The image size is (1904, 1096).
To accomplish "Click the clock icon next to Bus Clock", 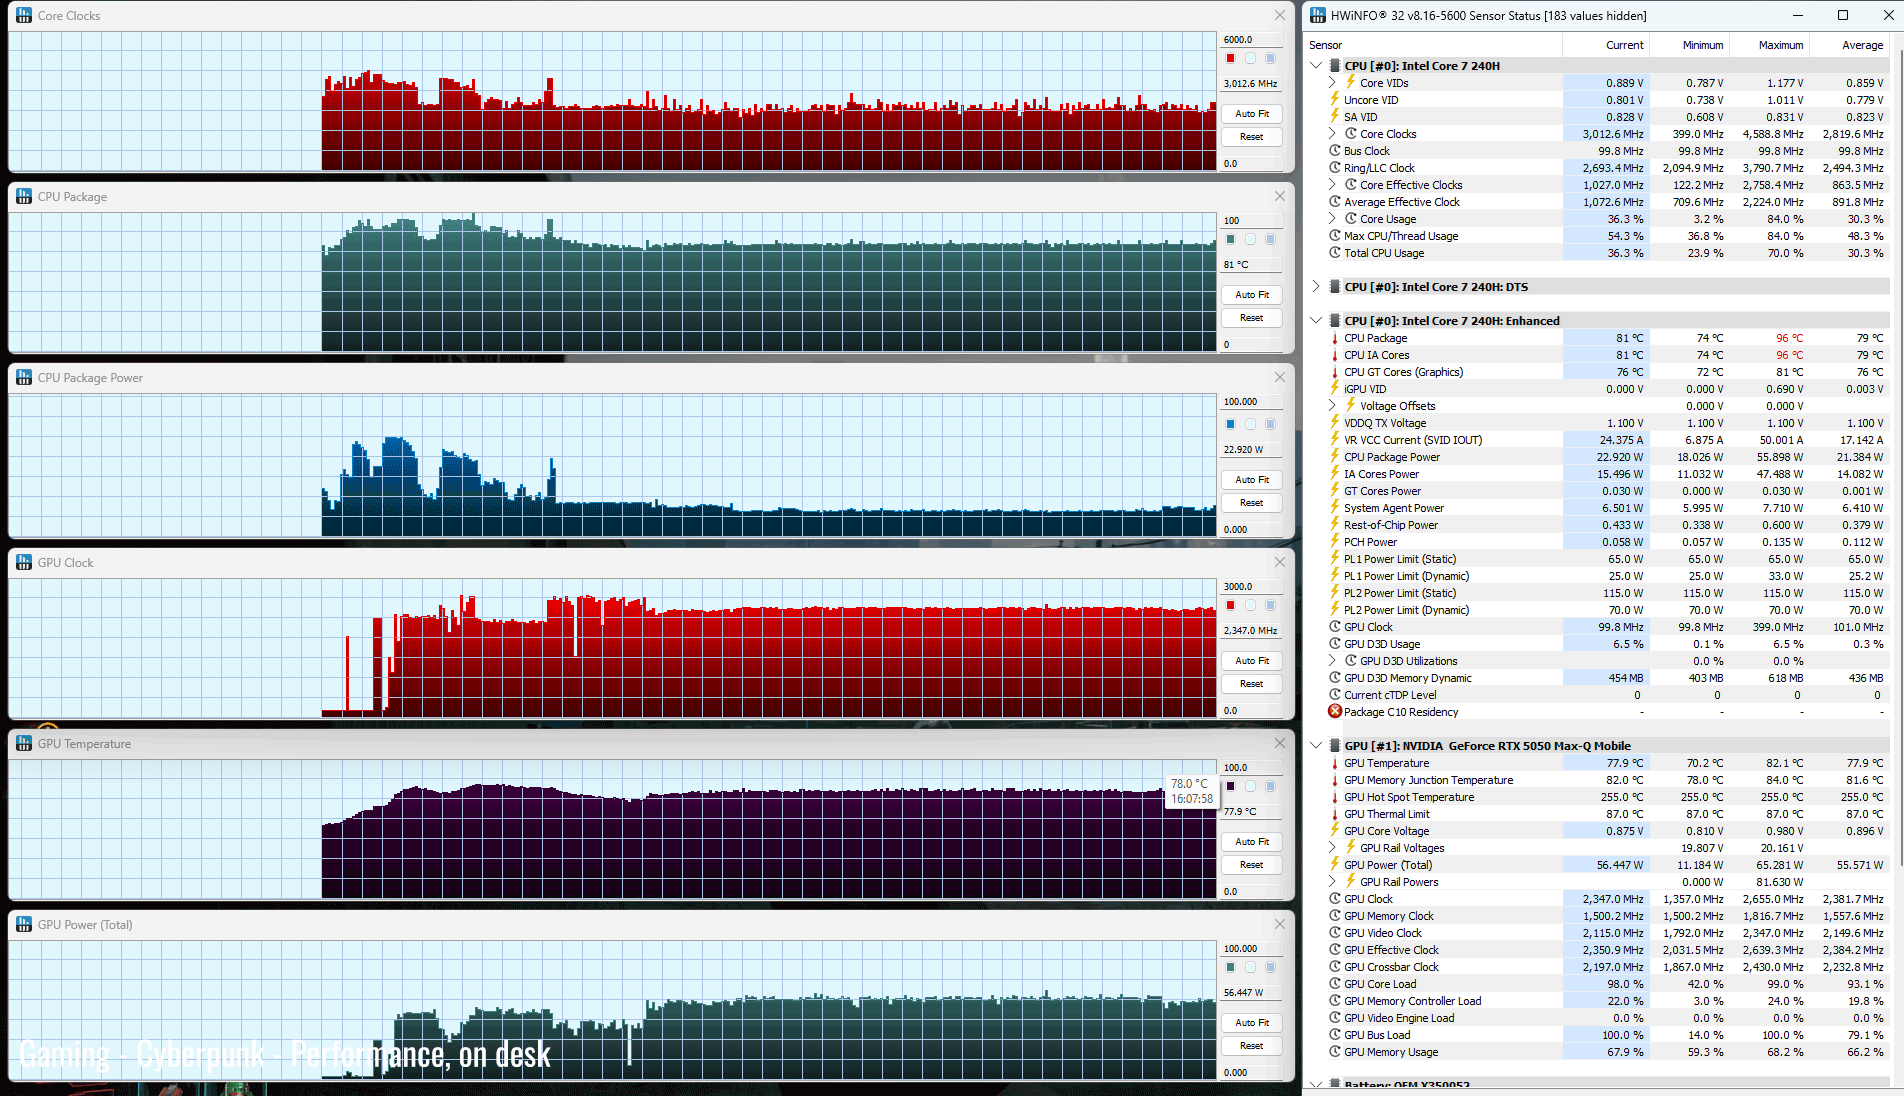I will point(1334,150).
